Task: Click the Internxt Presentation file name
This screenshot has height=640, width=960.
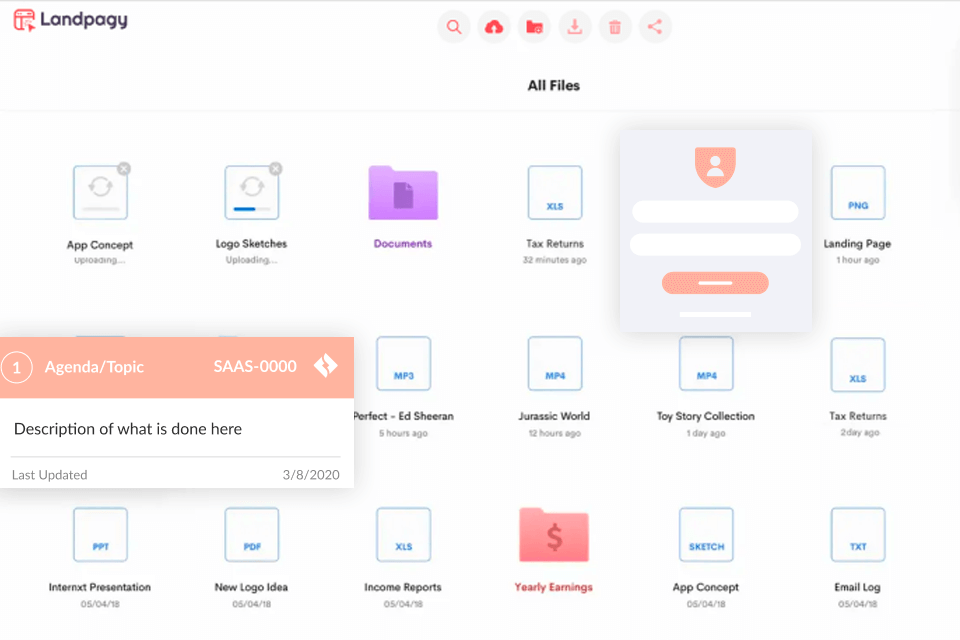Action: [x=100, y=587]
